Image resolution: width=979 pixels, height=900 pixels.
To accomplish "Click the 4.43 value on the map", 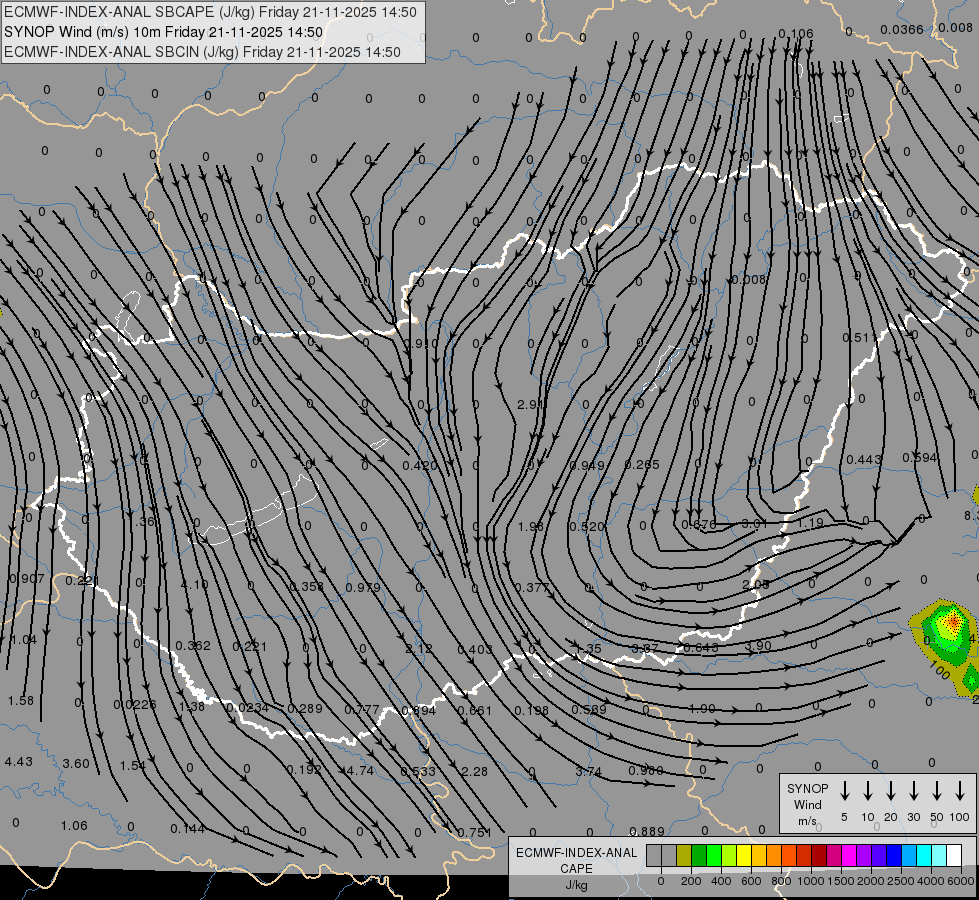I will coord(19,761).
